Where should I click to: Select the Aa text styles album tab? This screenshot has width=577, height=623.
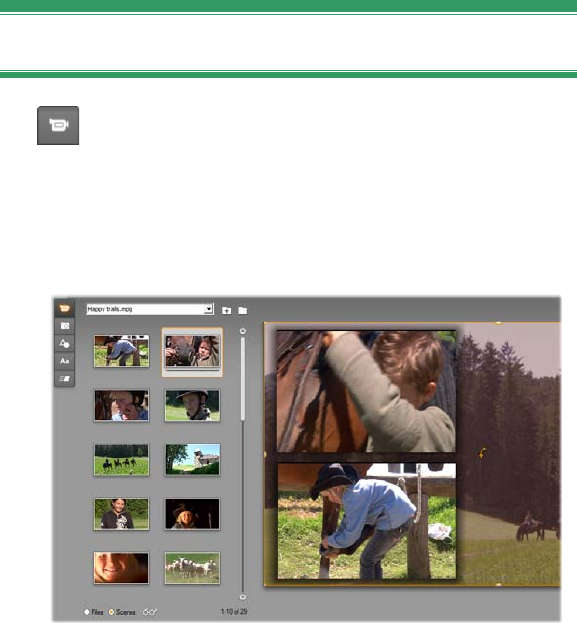tap(64, 361)
